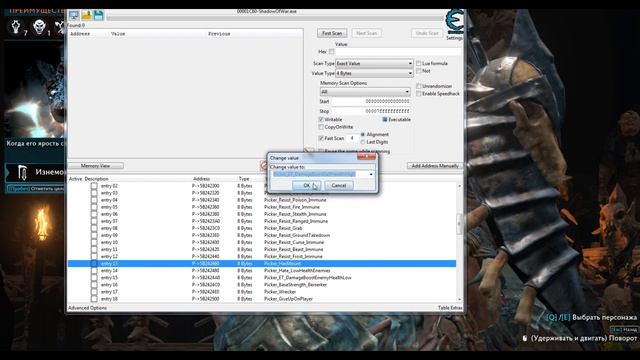Select the Picker_Resist_GroundTakedown value

pyautogui.click(x=297, y=235)
